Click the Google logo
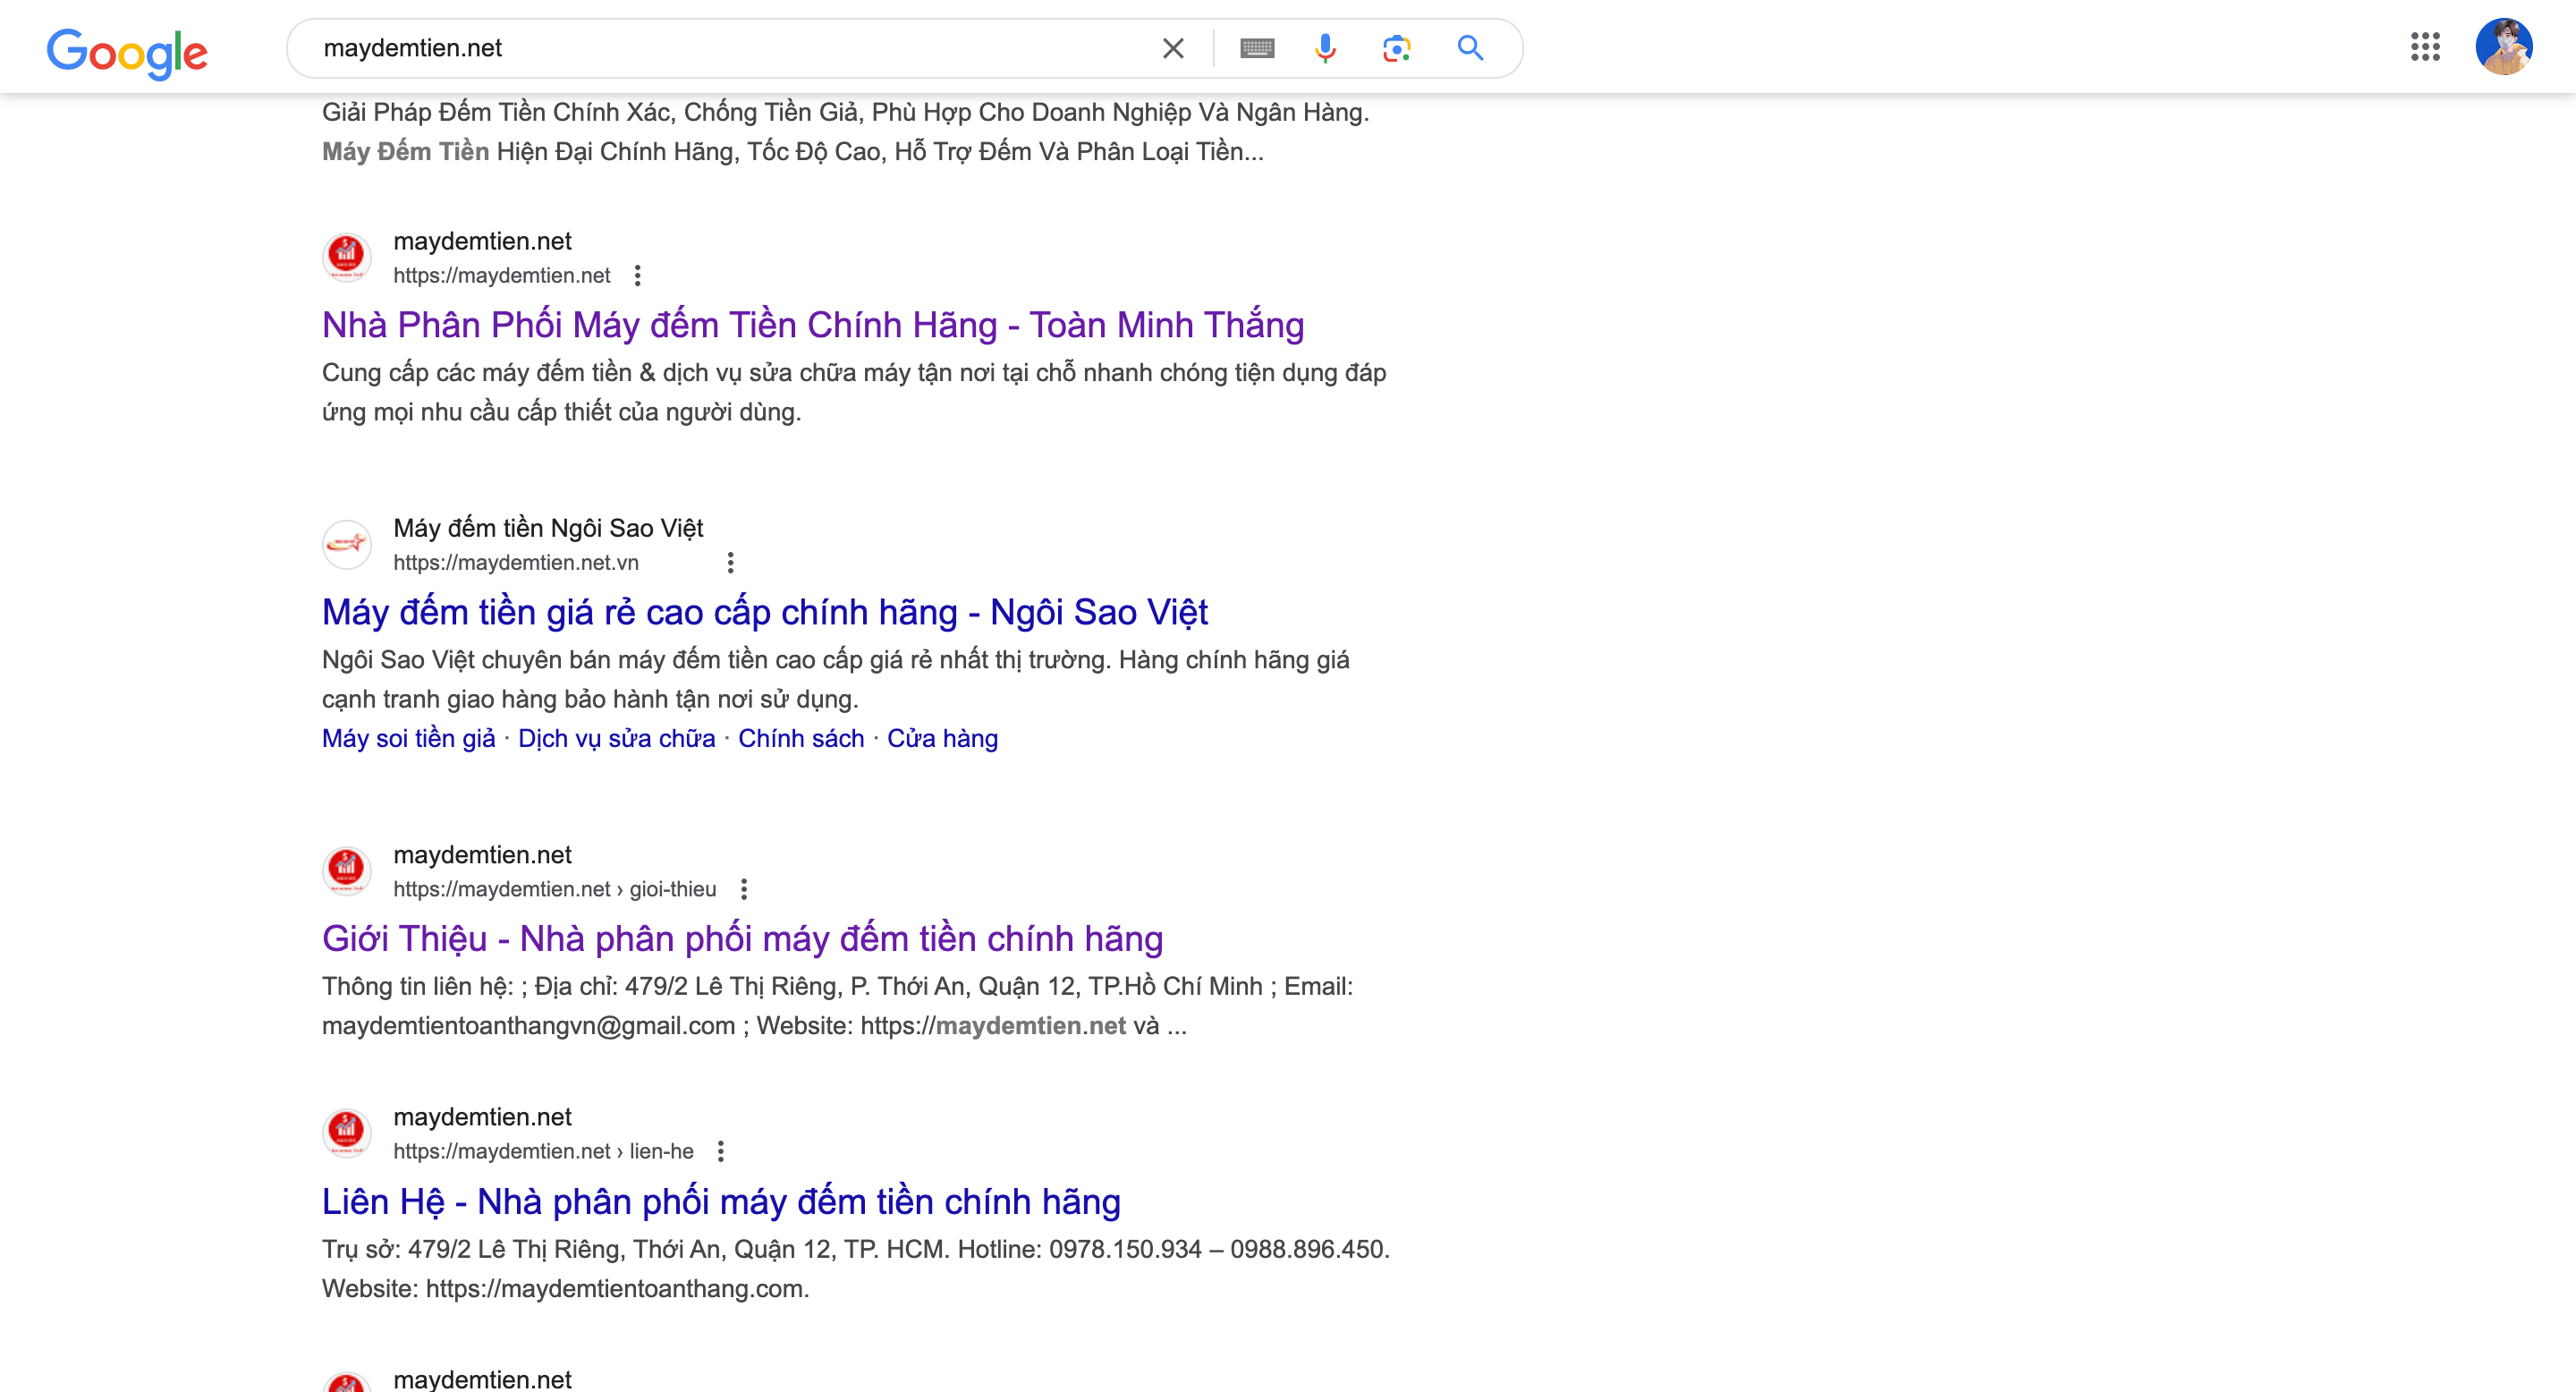The image size is (2576, 1392). point(127,52)
